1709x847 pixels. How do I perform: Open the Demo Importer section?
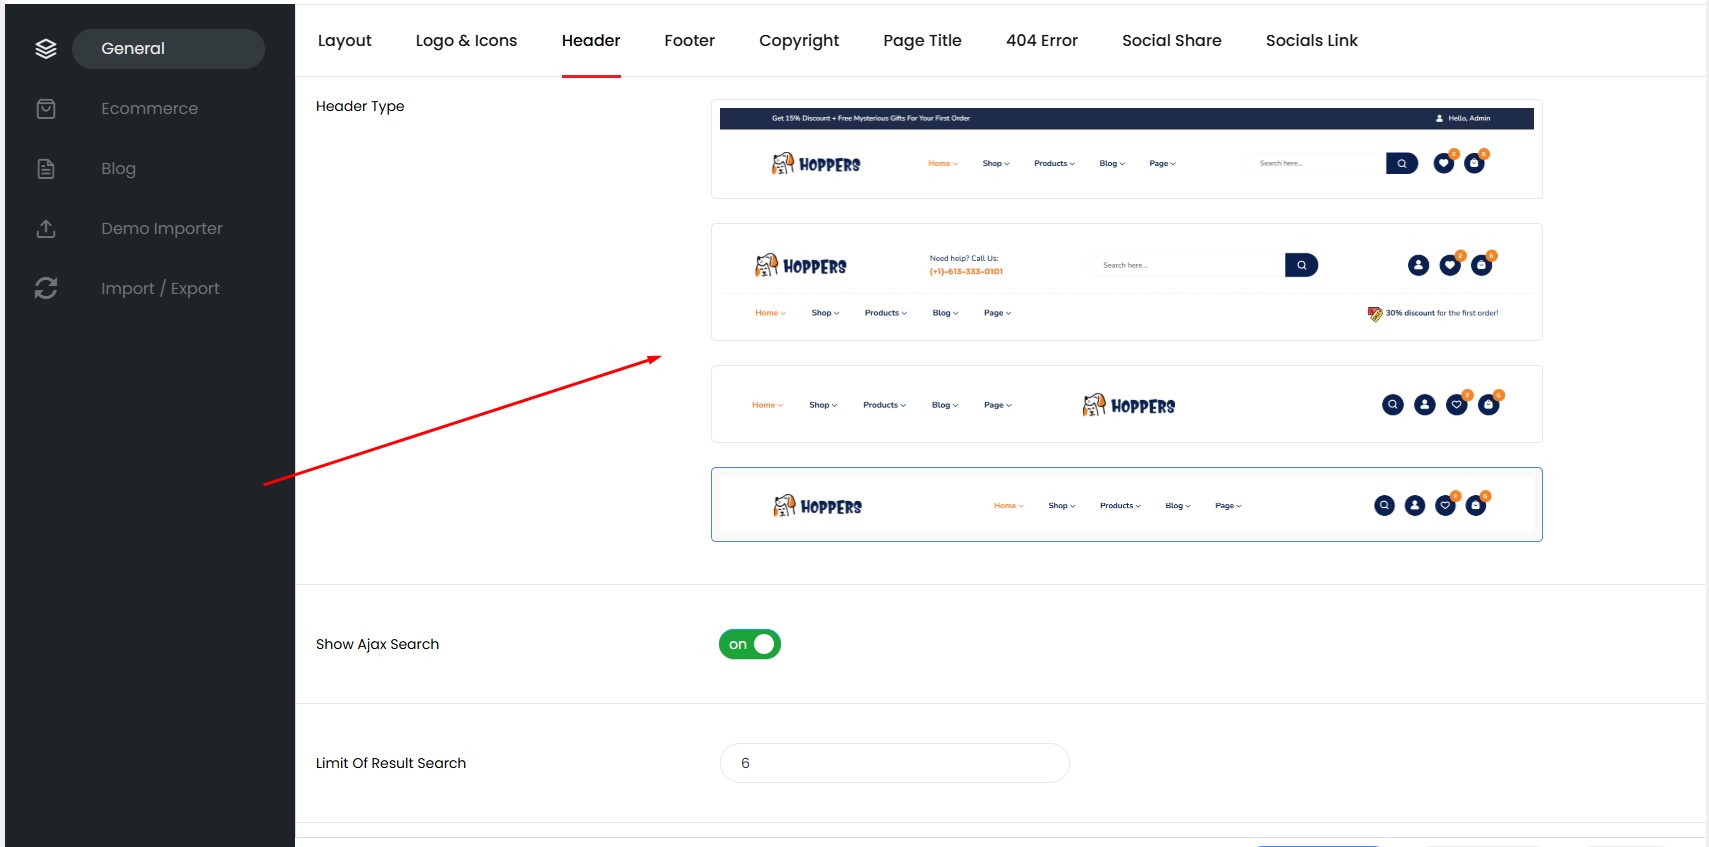161,229
